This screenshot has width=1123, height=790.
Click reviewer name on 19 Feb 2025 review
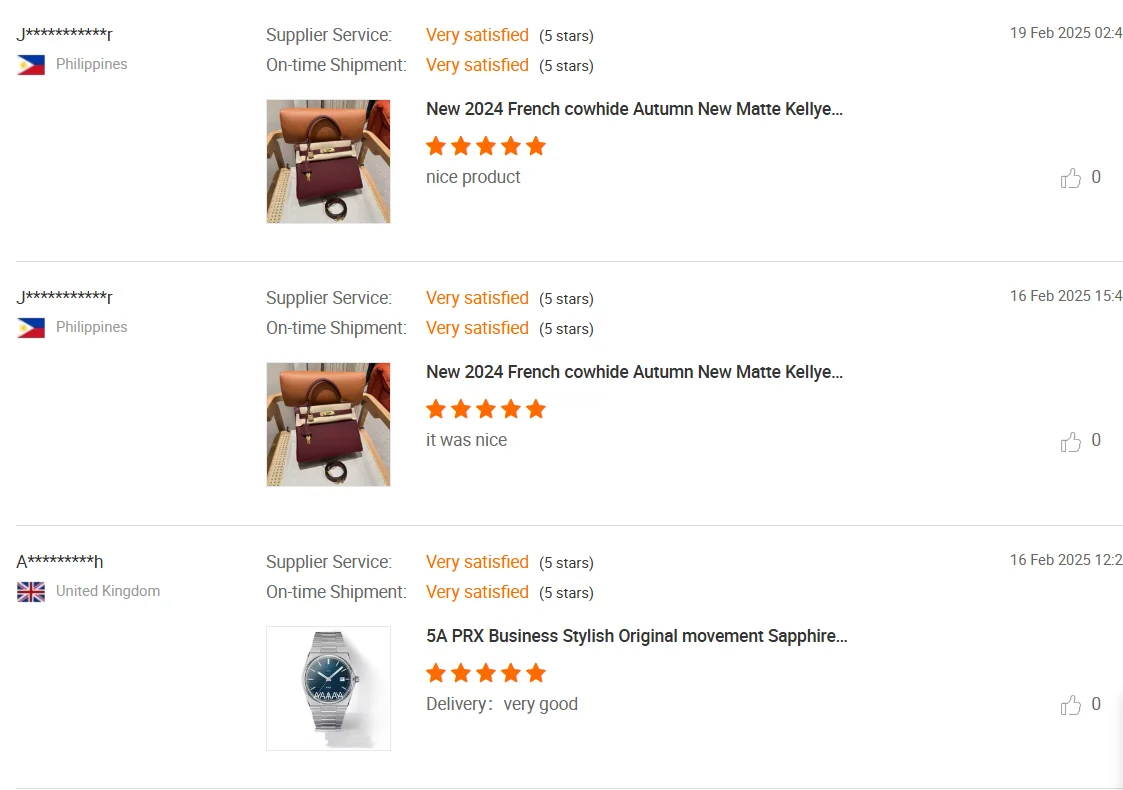[64, 35]
